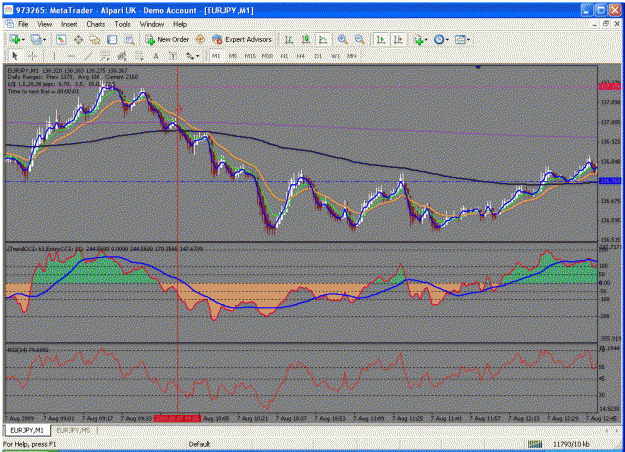Image resolution: width=625 pixels, height=452 pixels.
Task: Select the diagonal Trendline tool
Action: click(88, 56)
